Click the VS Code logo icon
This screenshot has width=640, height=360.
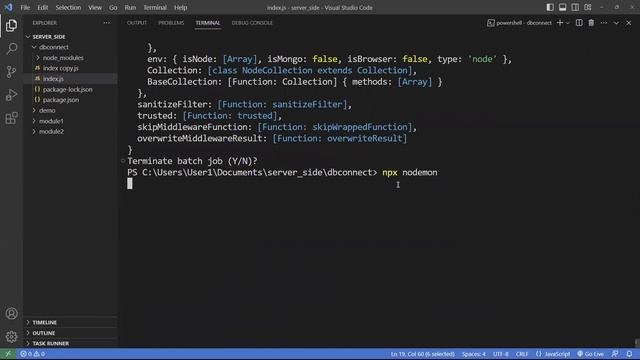(9, 7)
